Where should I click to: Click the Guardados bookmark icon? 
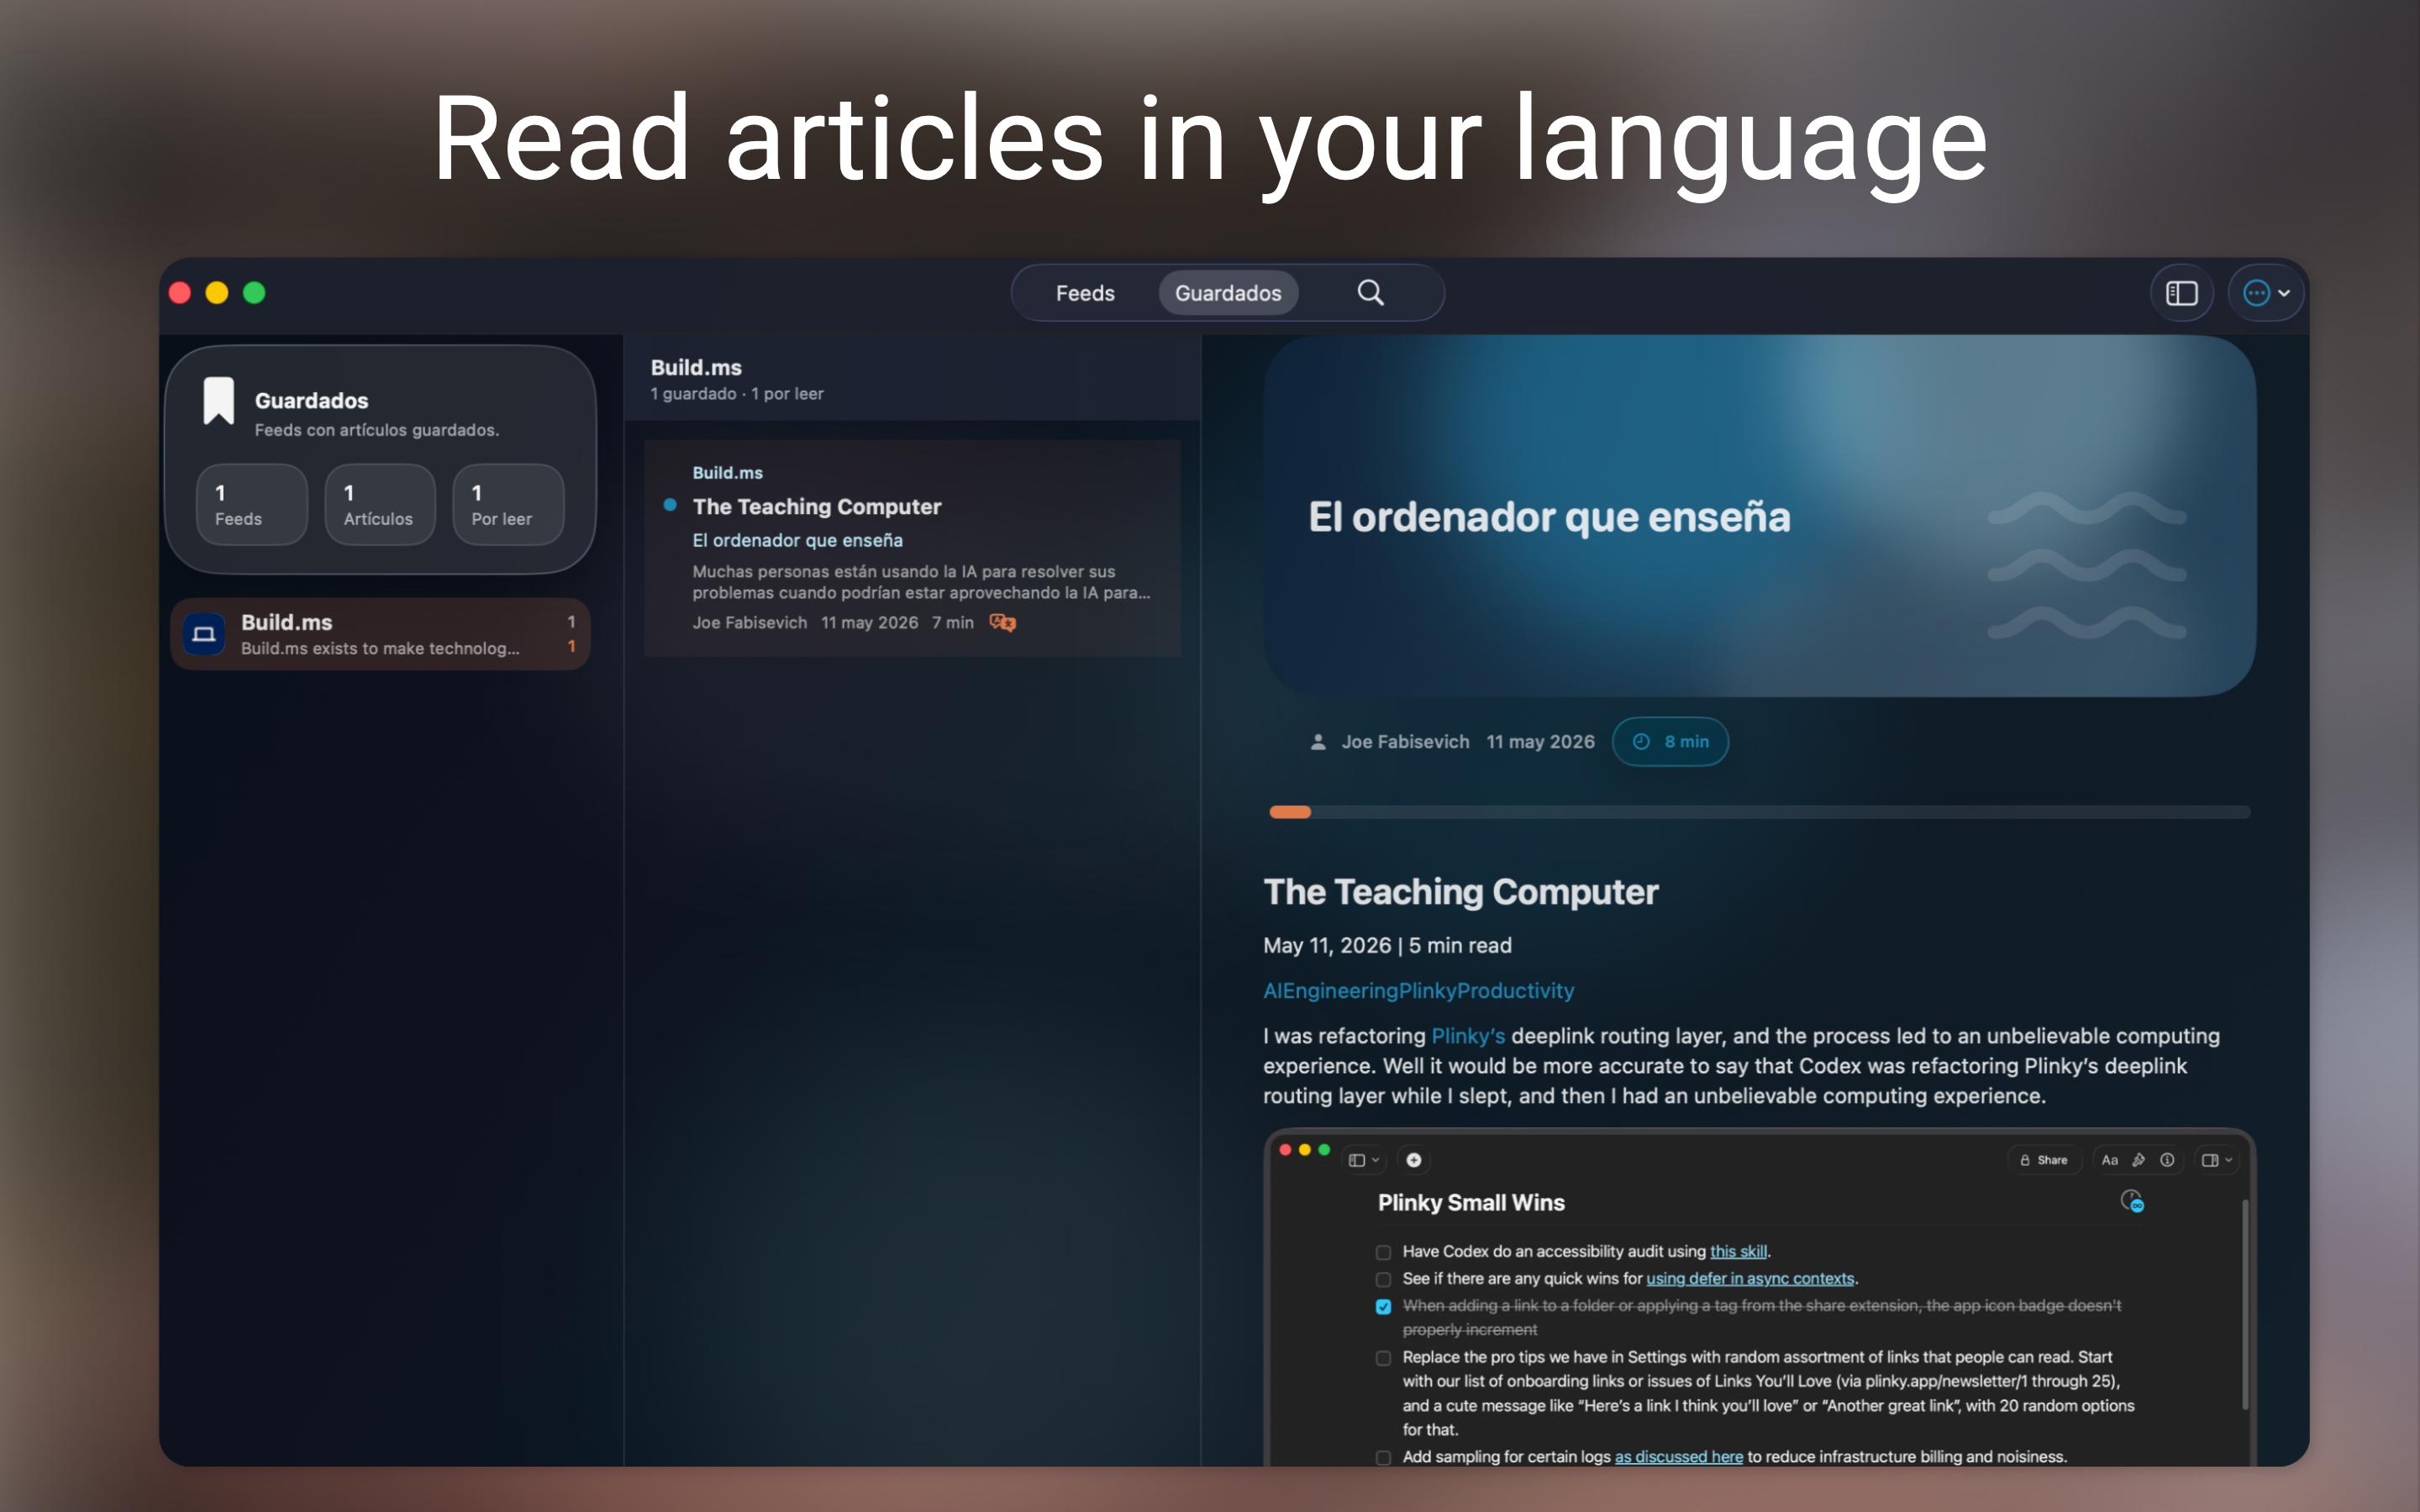219,401
